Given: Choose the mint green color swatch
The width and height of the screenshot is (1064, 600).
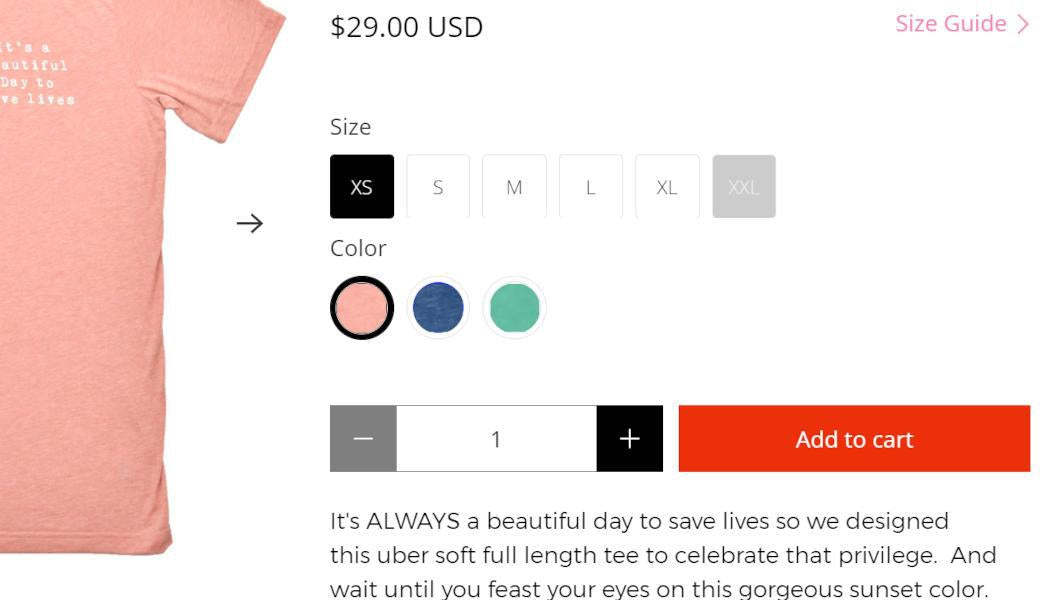Looking at the screenshot, I should [x=513, y=307].
